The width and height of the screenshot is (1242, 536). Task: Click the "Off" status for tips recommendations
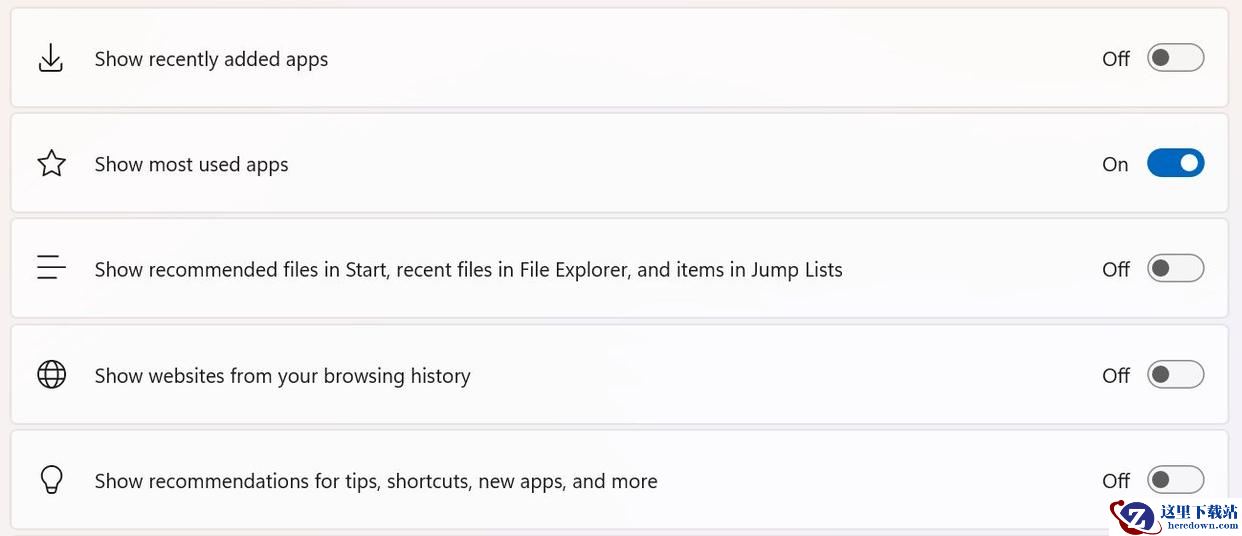point(1116,481)
